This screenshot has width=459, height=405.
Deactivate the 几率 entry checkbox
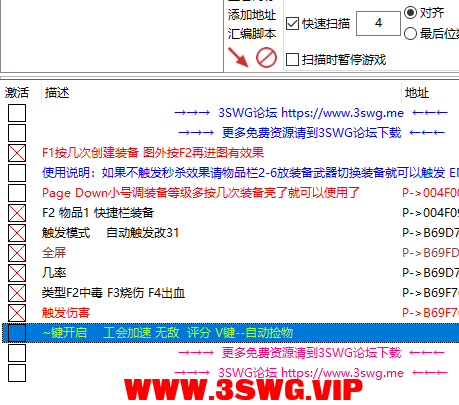click(17, 273)
